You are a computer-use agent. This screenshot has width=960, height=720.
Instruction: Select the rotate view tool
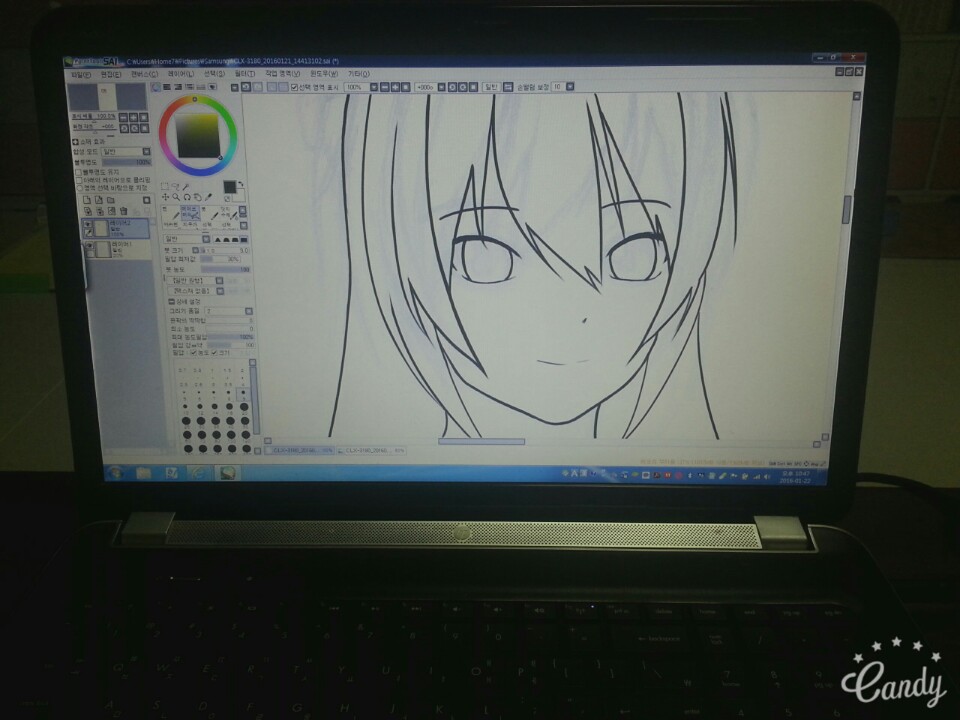coord(187,197)
